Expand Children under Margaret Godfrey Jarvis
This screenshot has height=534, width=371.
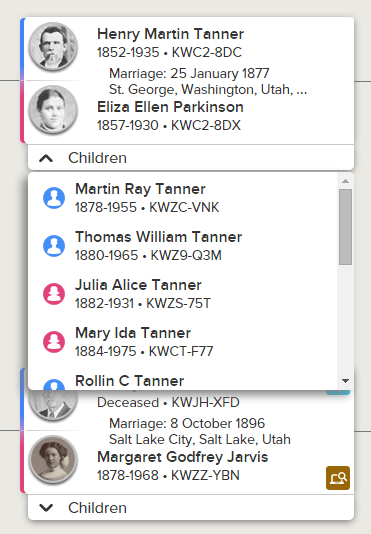[191, 508]
